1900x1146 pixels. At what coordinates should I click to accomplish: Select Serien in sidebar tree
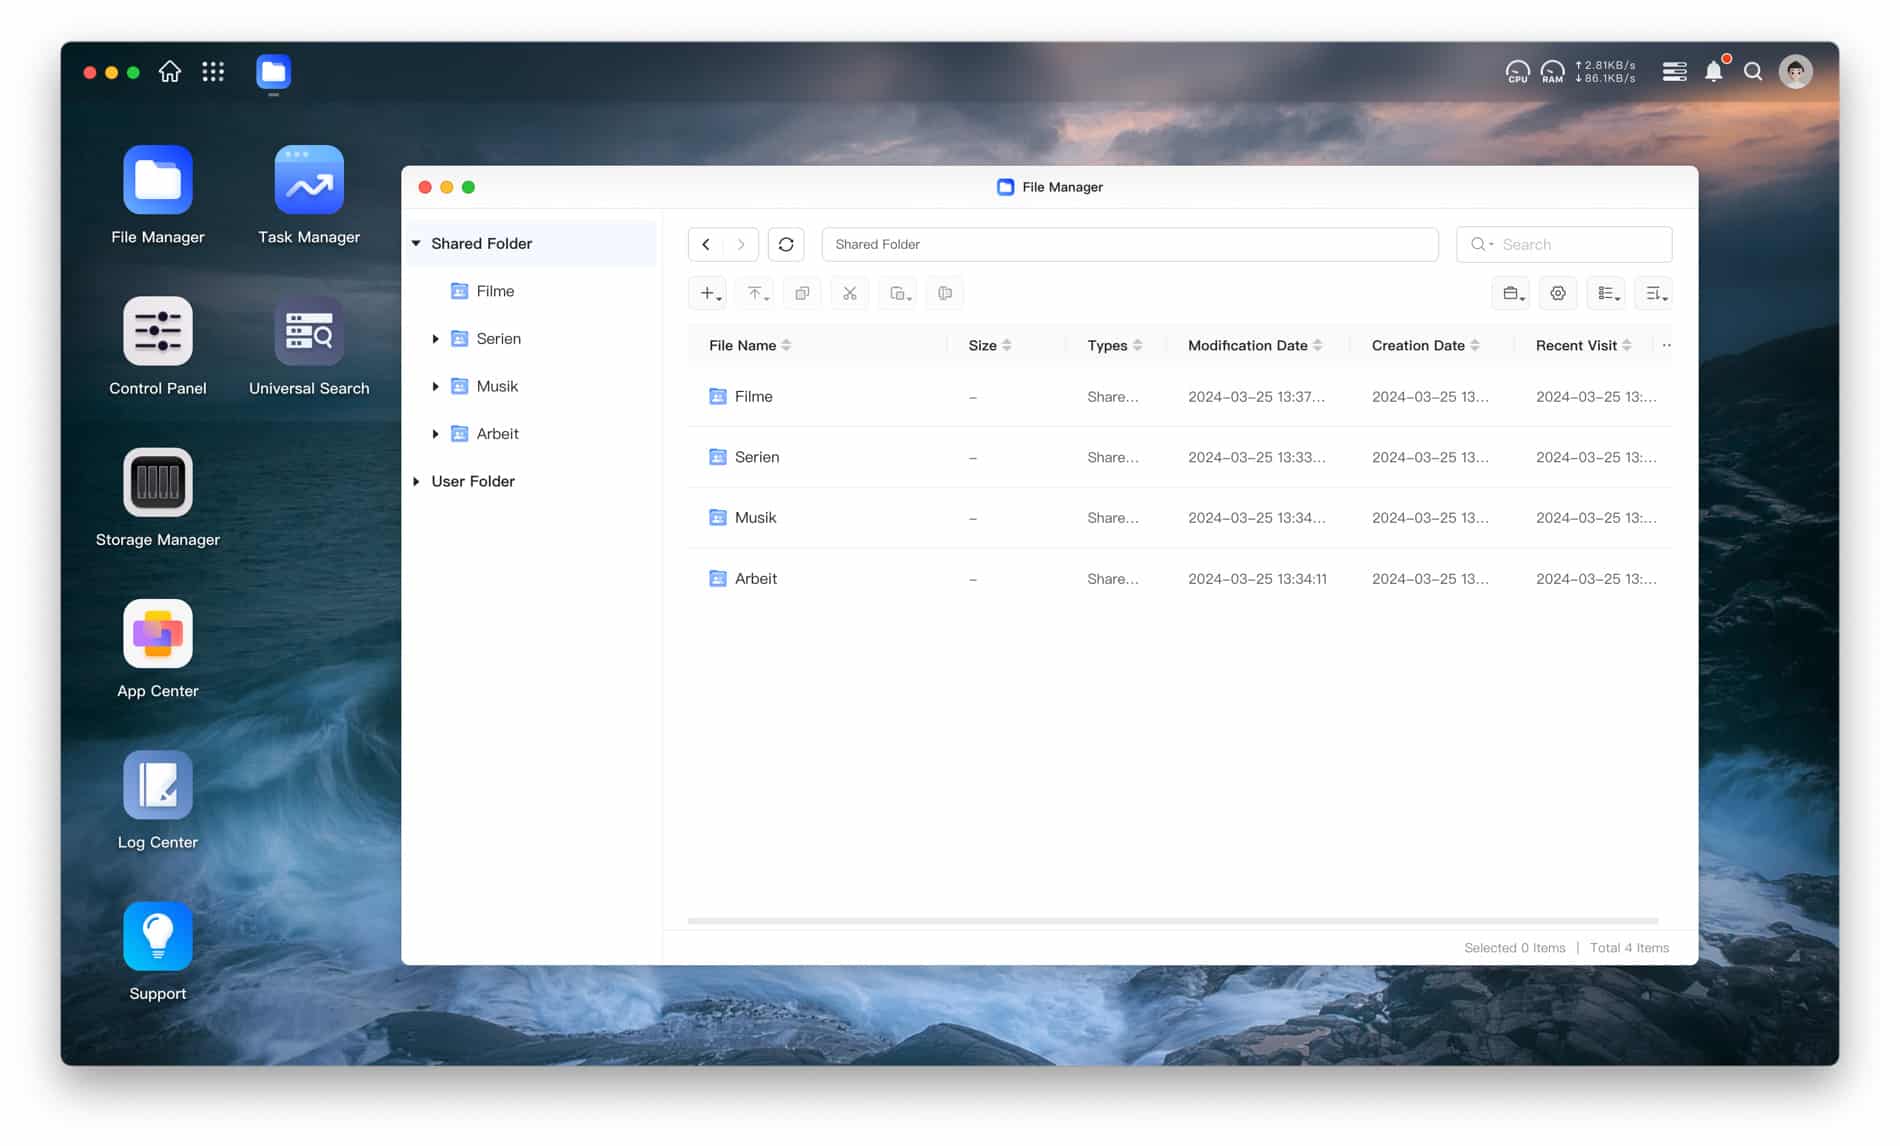pyautogui.click(x=499, y=339)
